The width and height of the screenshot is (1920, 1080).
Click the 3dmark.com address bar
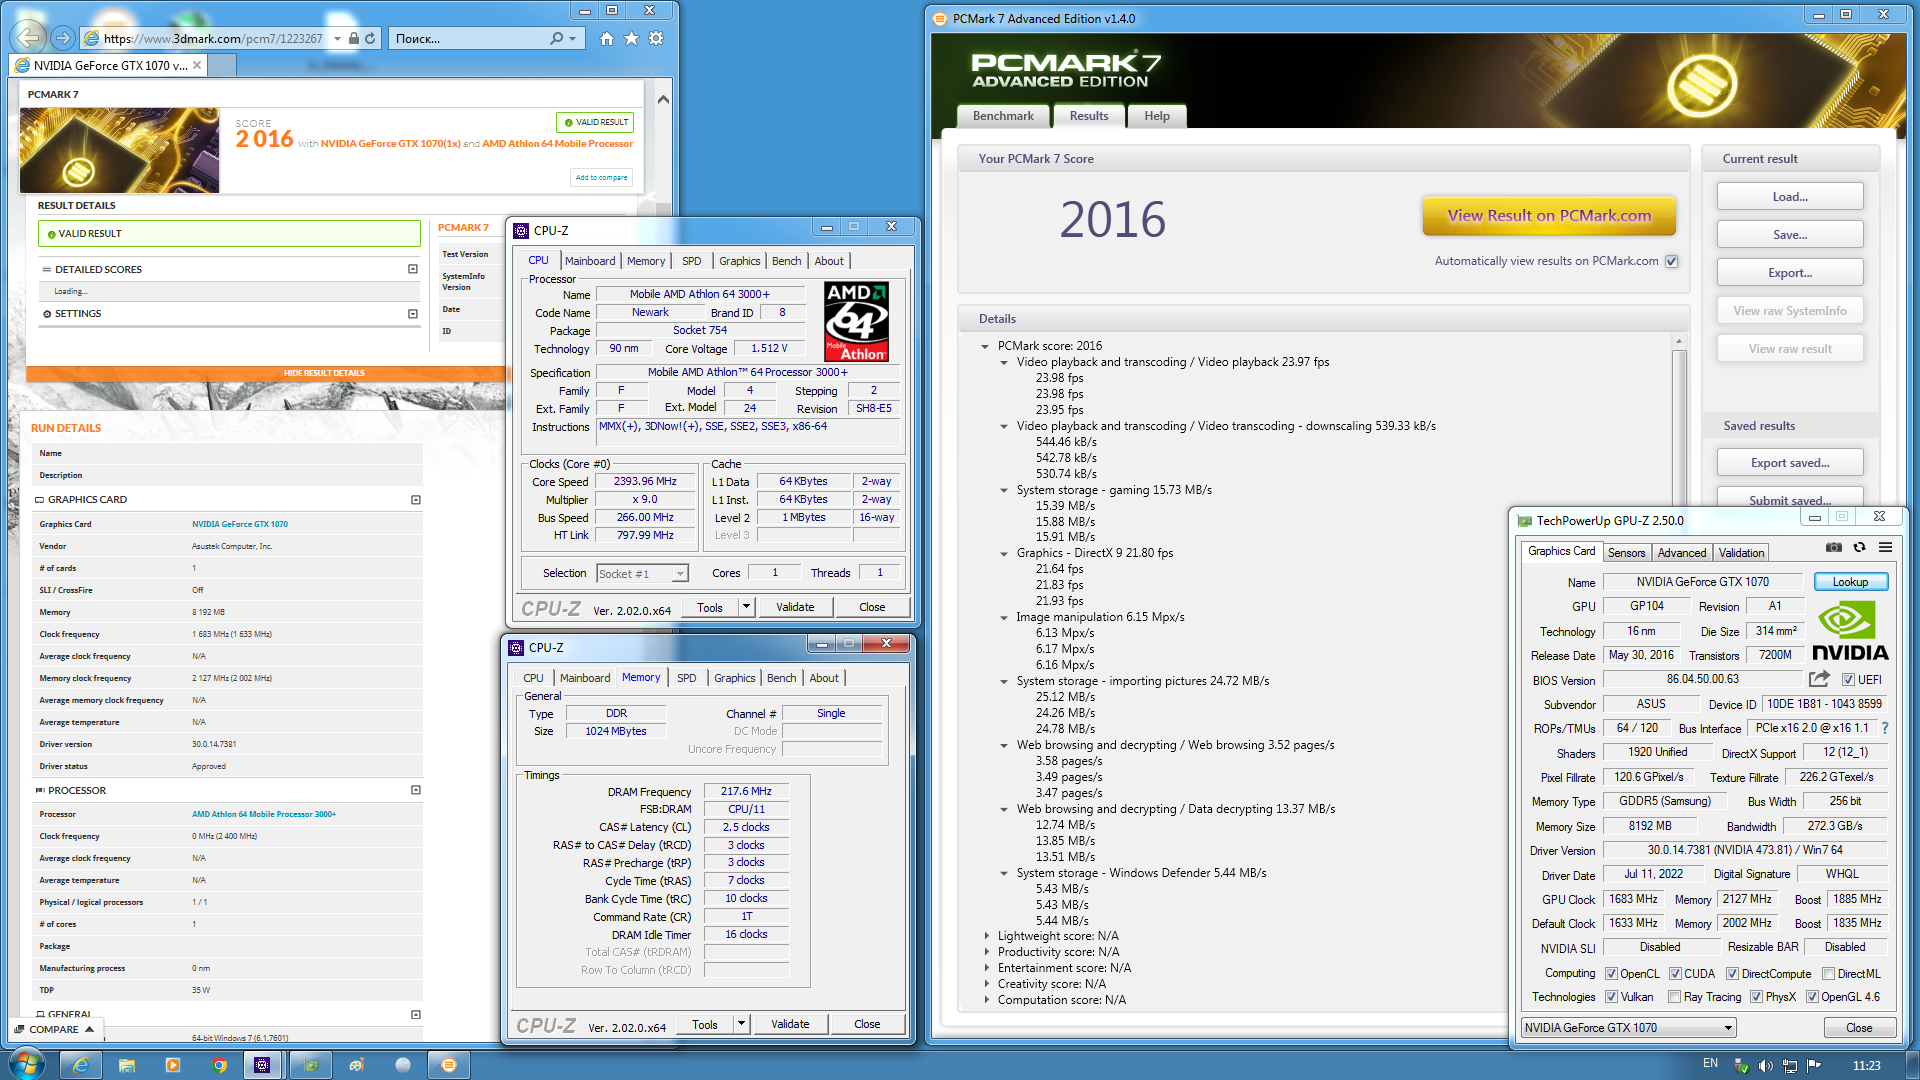(x=212, y=38)
